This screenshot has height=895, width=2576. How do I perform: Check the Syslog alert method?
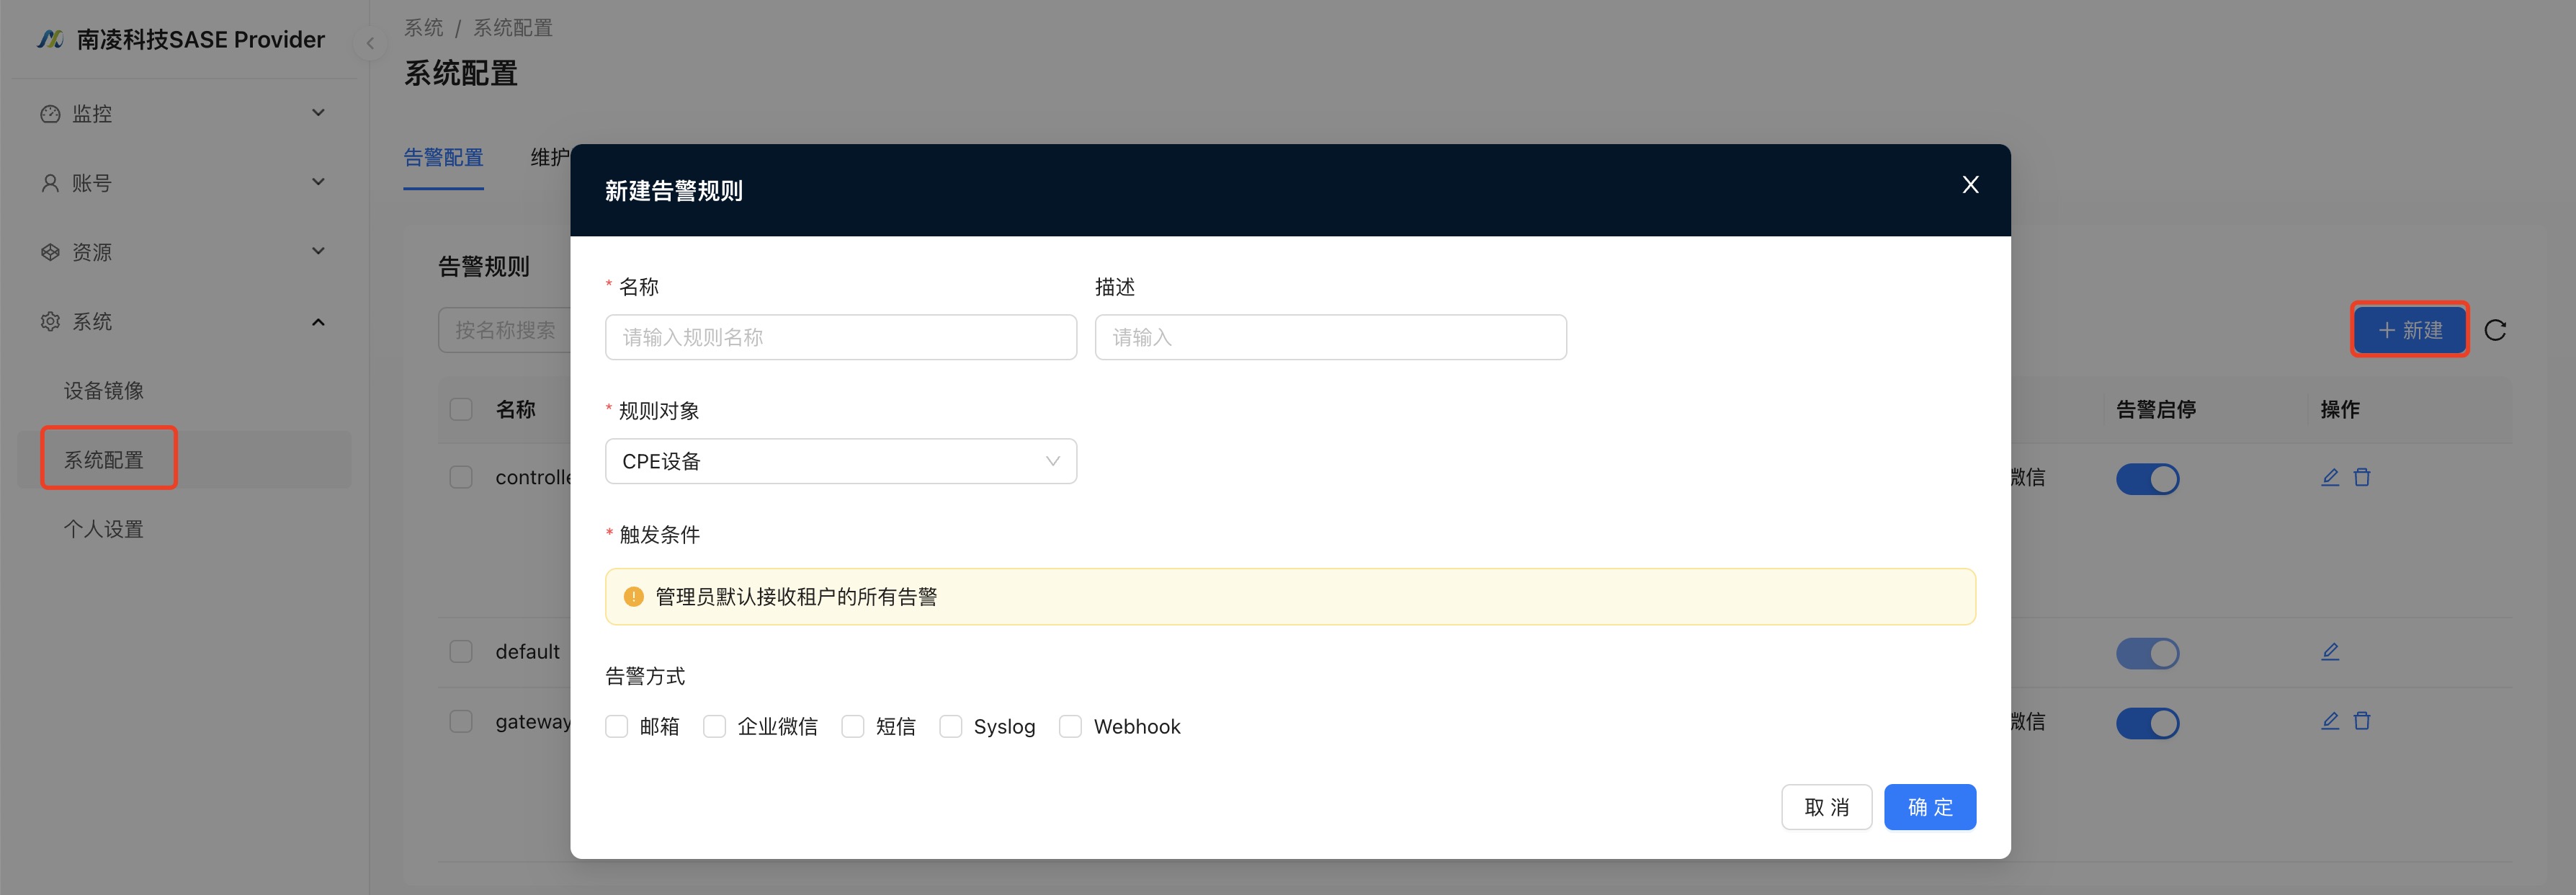tap(950, 726)
